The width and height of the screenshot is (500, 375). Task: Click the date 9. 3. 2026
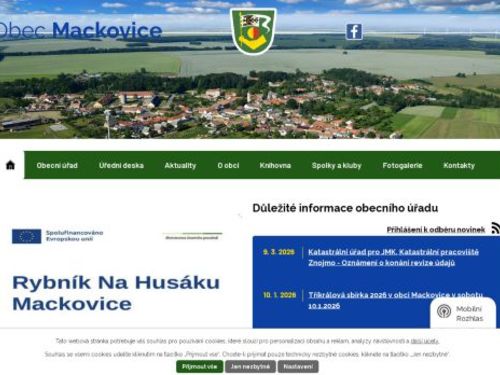tap(279, 252)
